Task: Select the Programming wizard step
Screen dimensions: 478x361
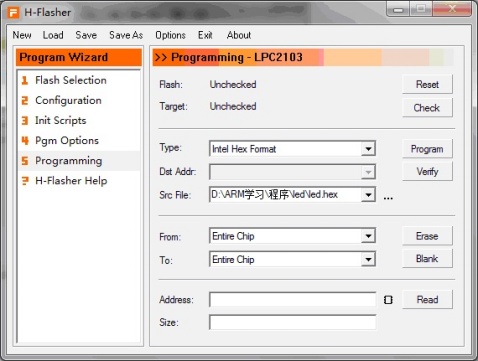Action: click(79, 161)
